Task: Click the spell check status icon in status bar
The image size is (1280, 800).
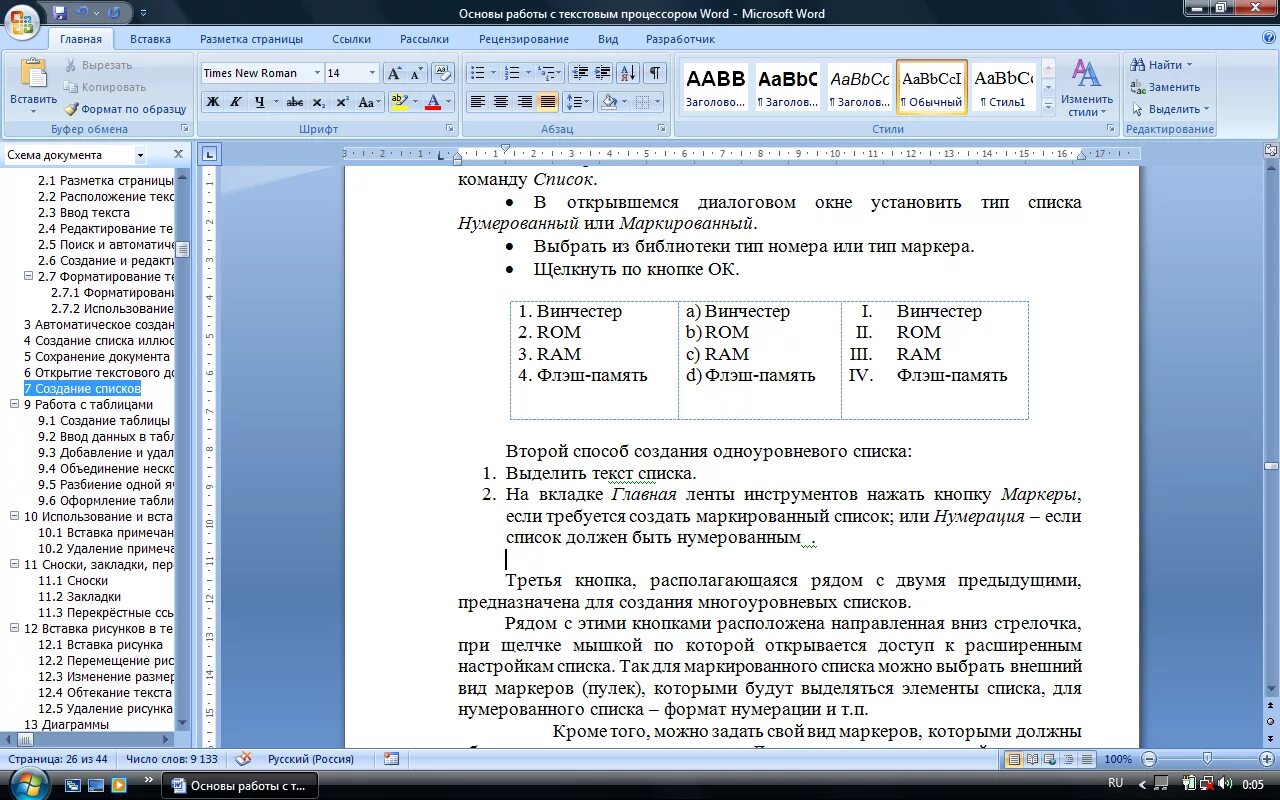Action: click(x=243, y=759)
